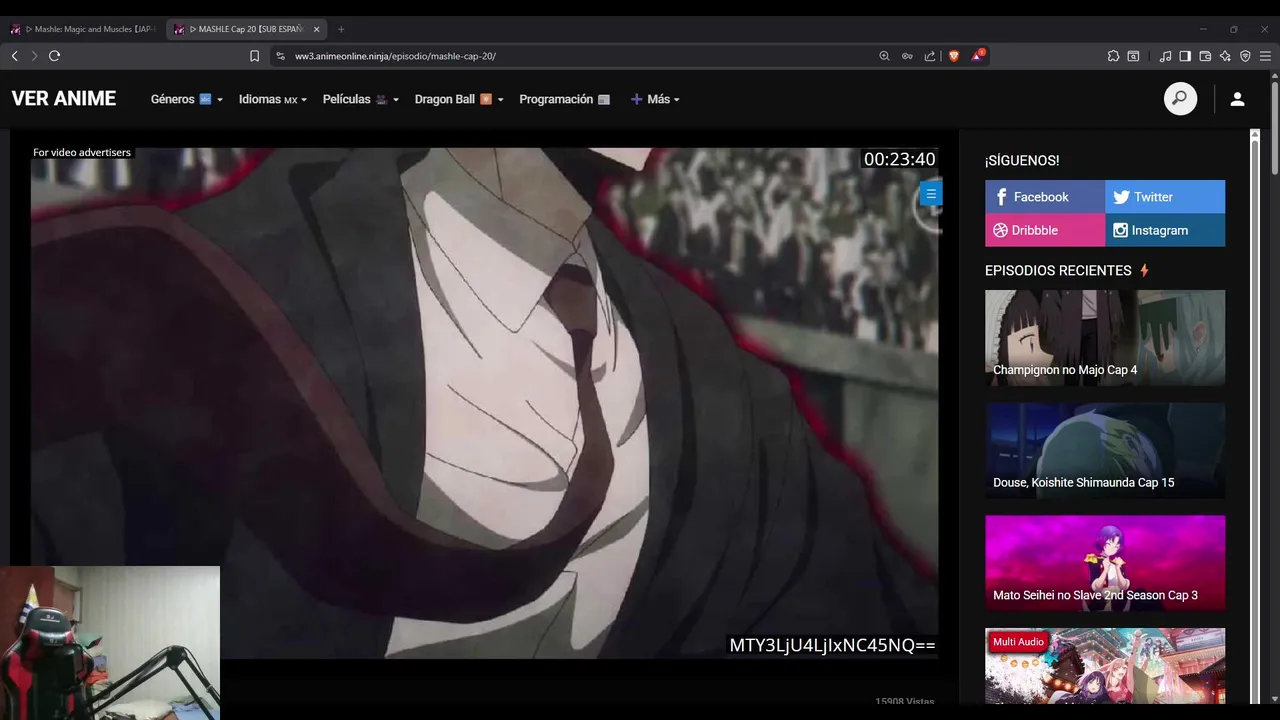This screenshot has height=720, width=1280.
Task: Click the ¡SÍGUENOS! heading
Action: [1022, 160]
